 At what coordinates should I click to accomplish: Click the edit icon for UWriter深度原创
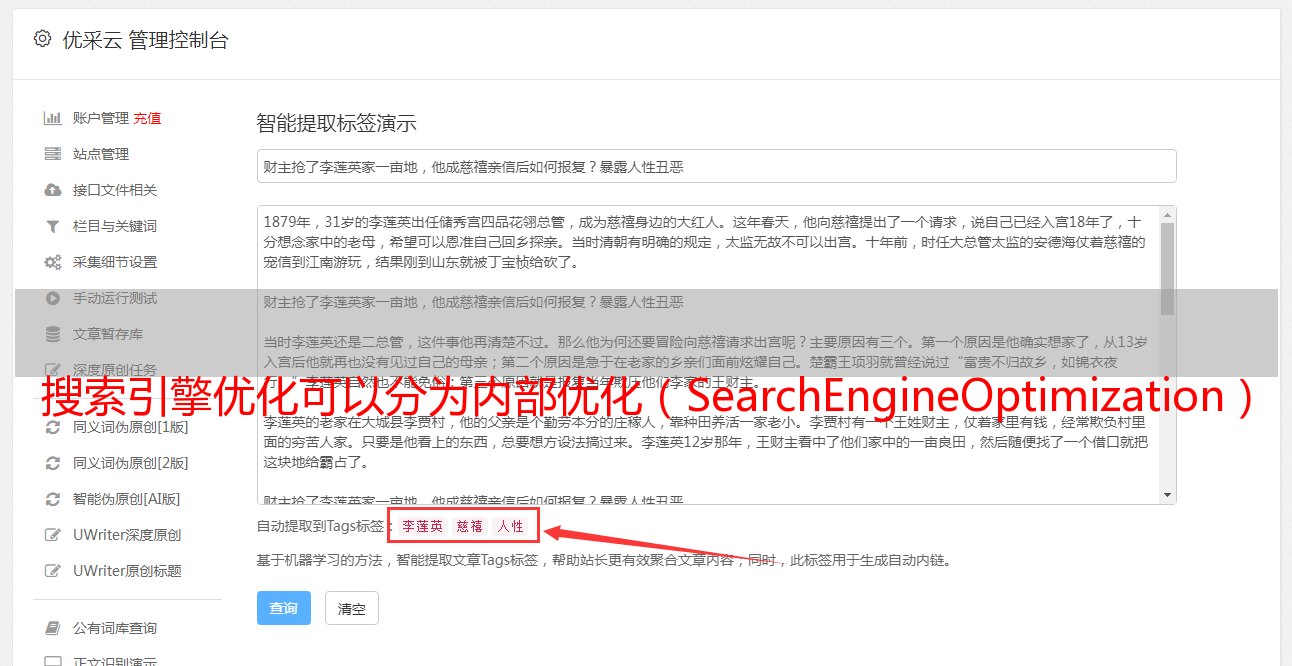[x=53, y=535]
